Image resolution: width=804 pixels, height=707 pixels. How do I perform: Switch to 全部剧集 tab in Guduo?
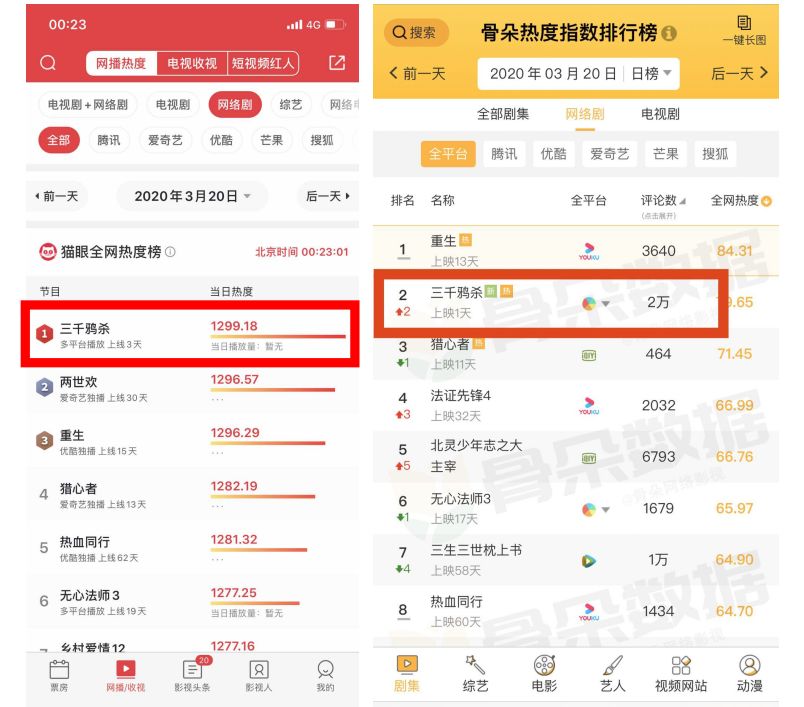(503, 114)
